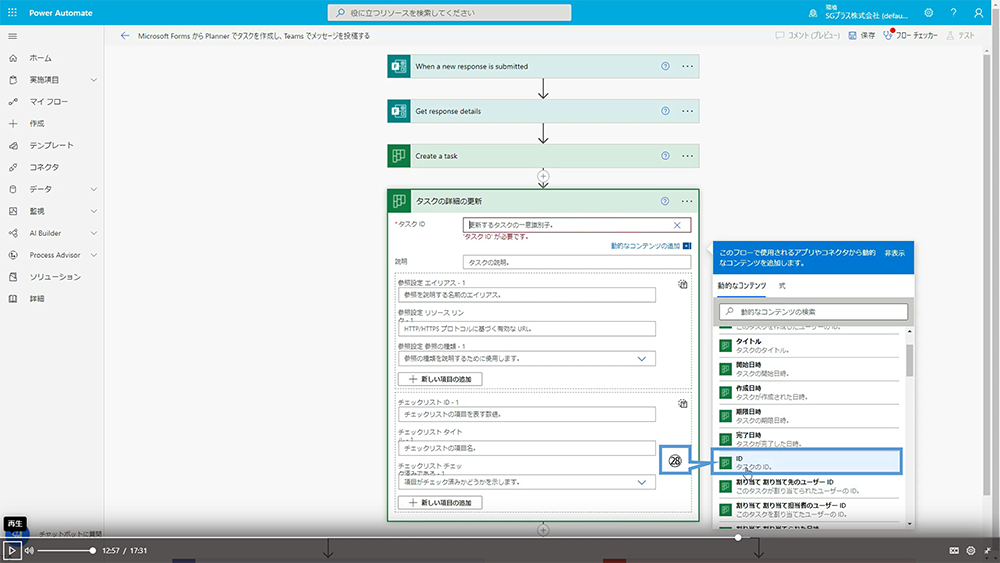Open more options for 'Get response details'
The width and height of the screenshot is (1000, 563).
[687, 111]
